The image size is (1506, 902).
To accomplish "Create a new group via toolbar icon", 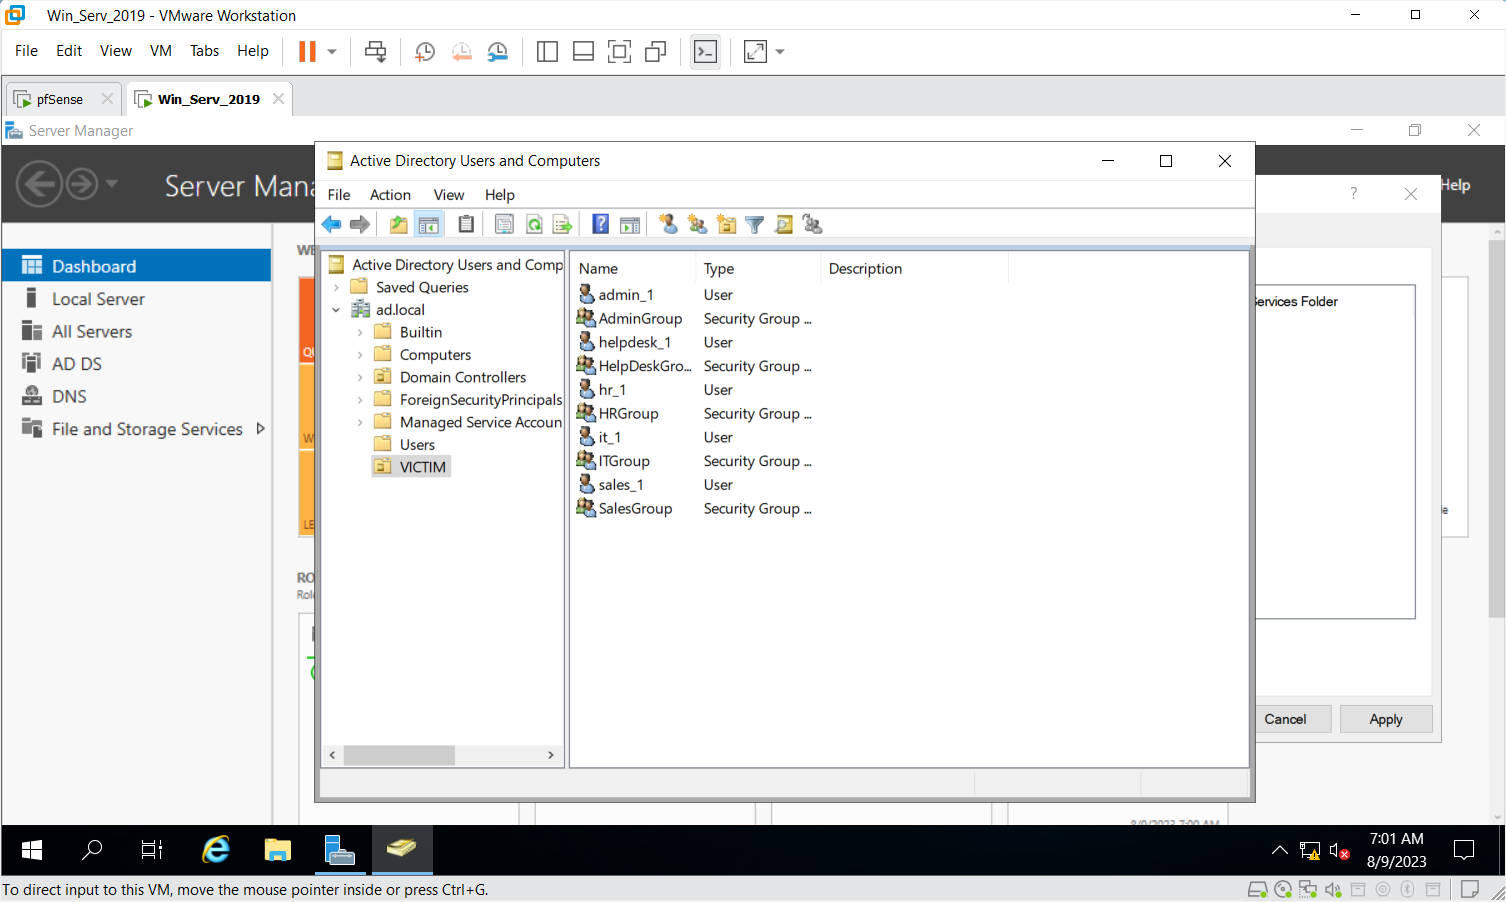I will (x=697, y=224).
